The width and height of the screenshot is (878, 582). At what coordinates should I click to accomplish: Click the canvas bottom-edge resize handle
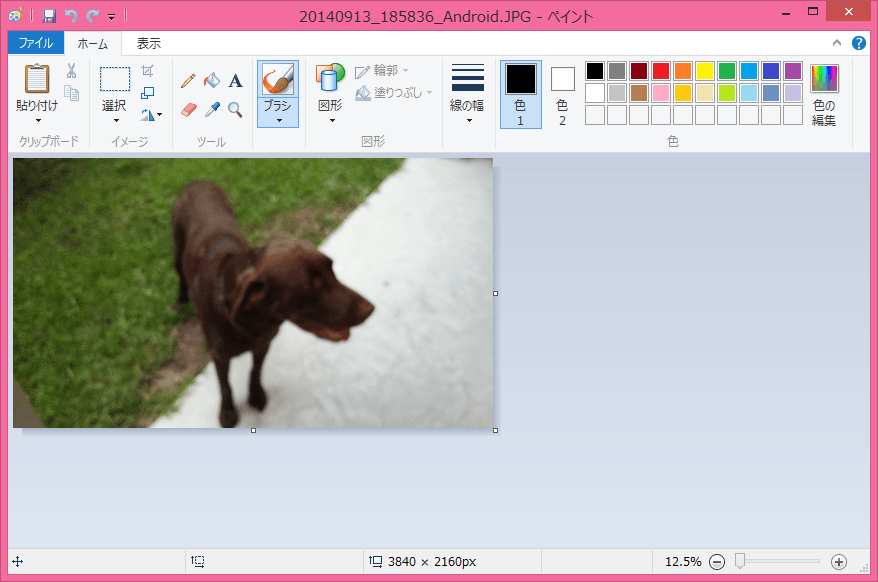pos(254,430)
